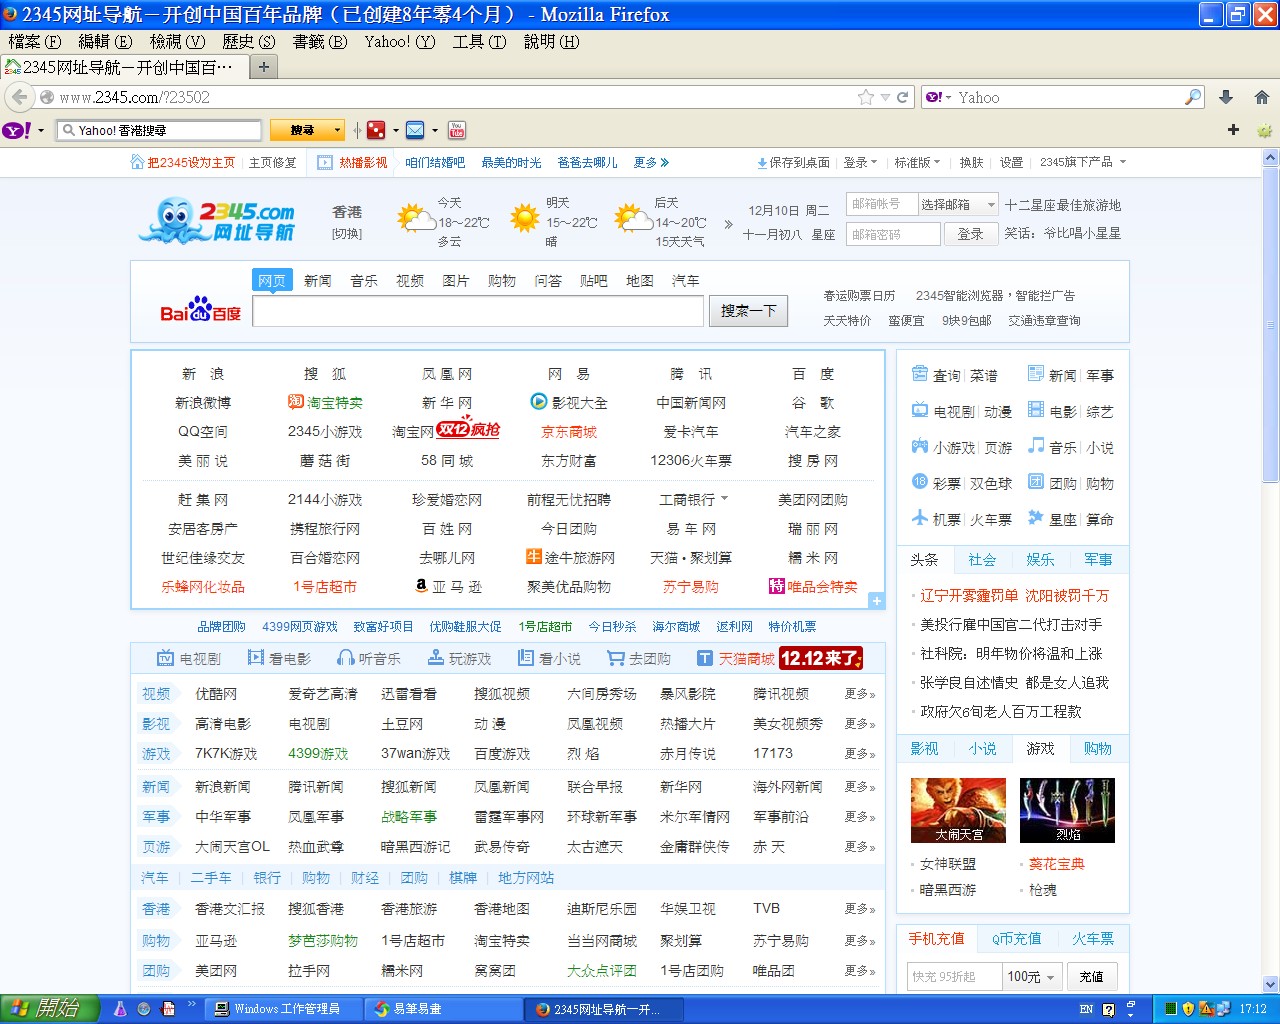Open the 淘宝特卖 link

coord(334,402)
